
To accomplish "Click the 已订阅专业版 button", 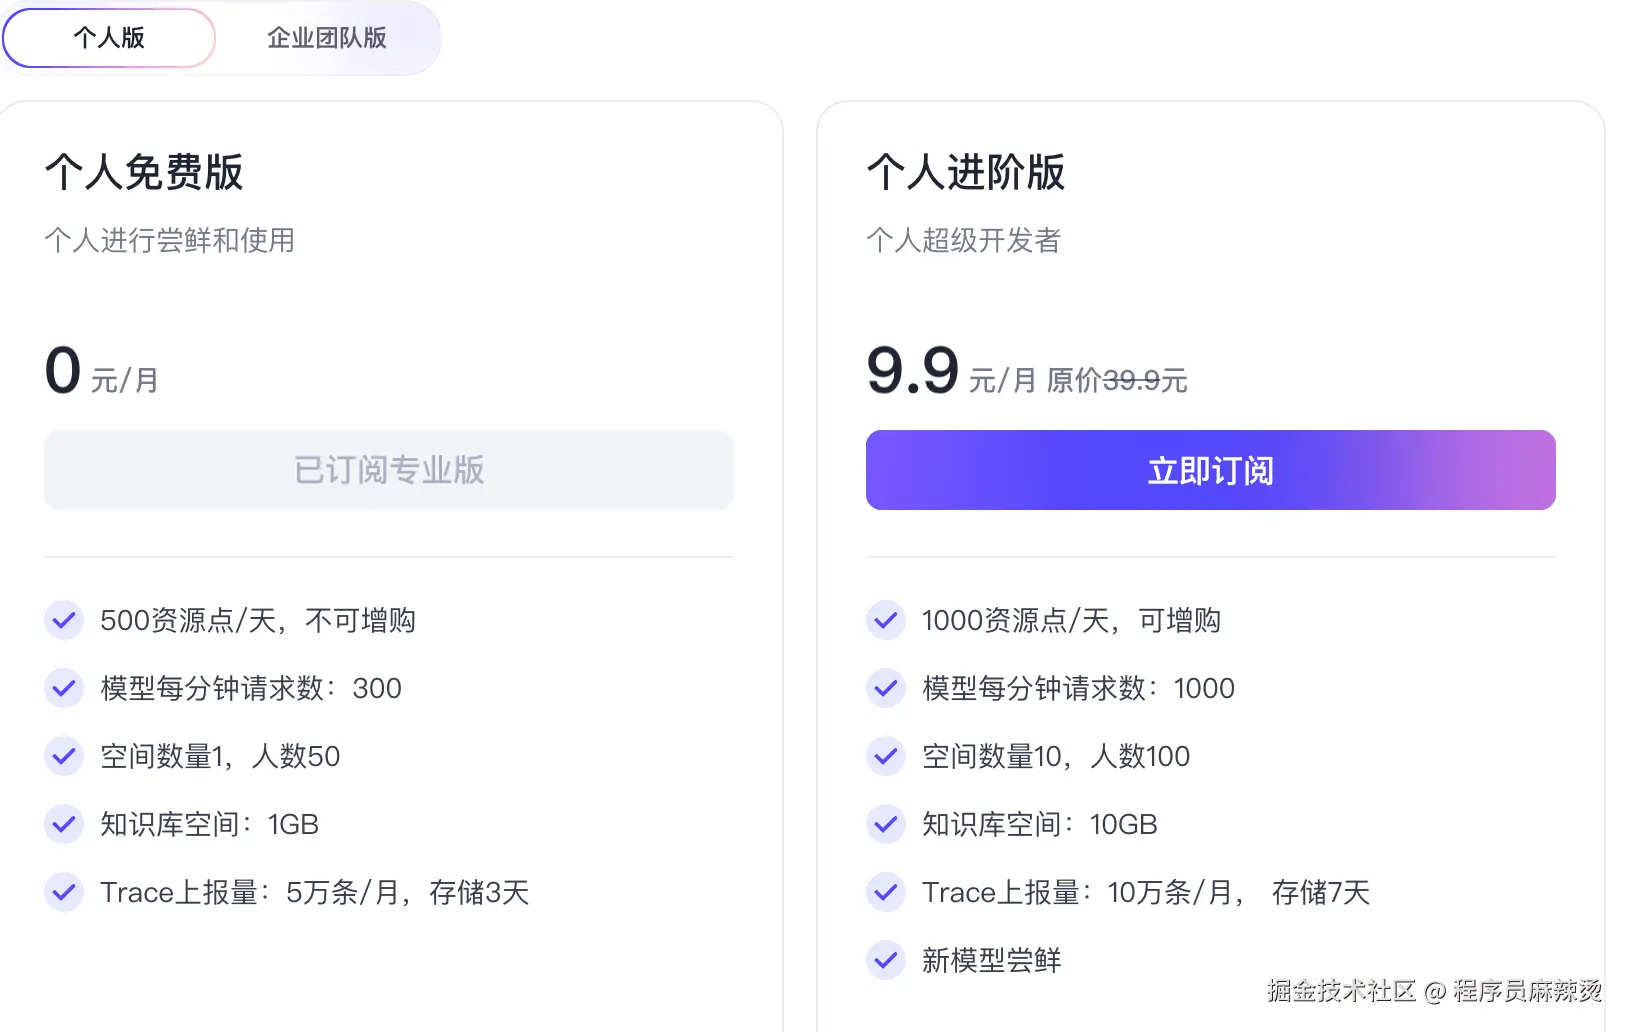I will 389,470.
